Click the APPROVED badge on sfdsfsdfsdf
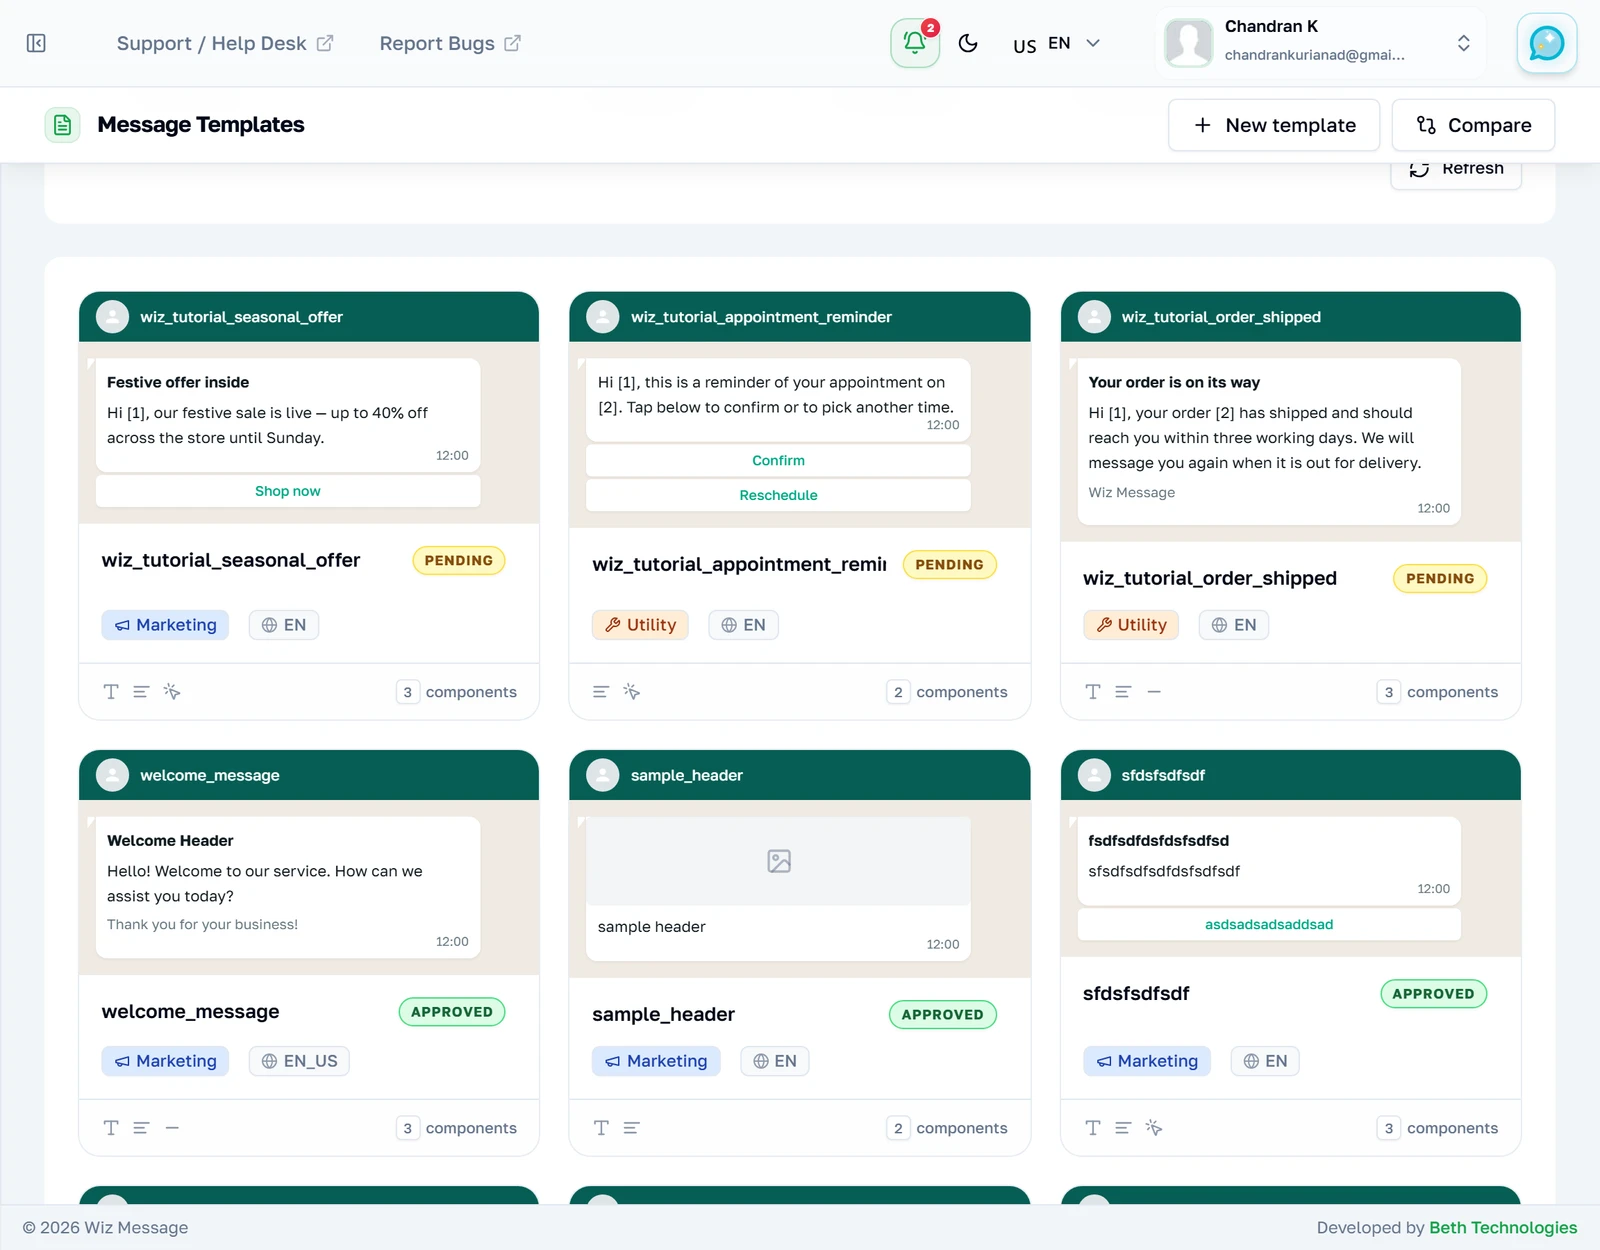This screenshot has height=1250, width=1600. click(x=1433, y=993)
